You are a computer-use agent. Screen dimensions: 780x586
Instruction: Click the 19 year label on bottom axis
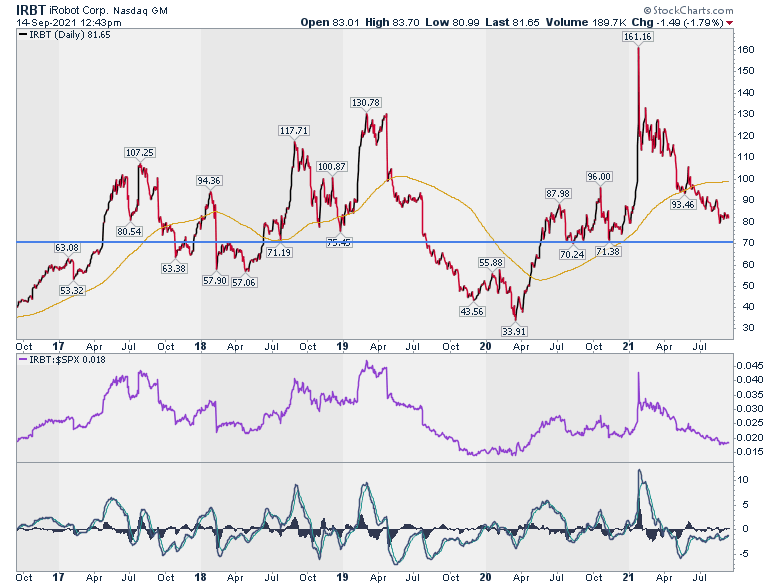342,577
